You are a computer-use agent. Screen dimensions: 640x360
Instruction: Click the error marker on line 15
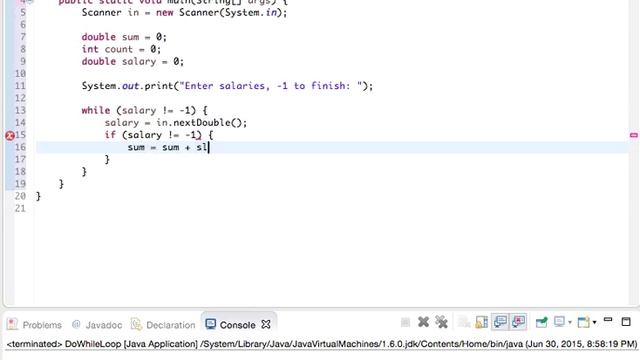pyautogui.click(x=10, y=136)
